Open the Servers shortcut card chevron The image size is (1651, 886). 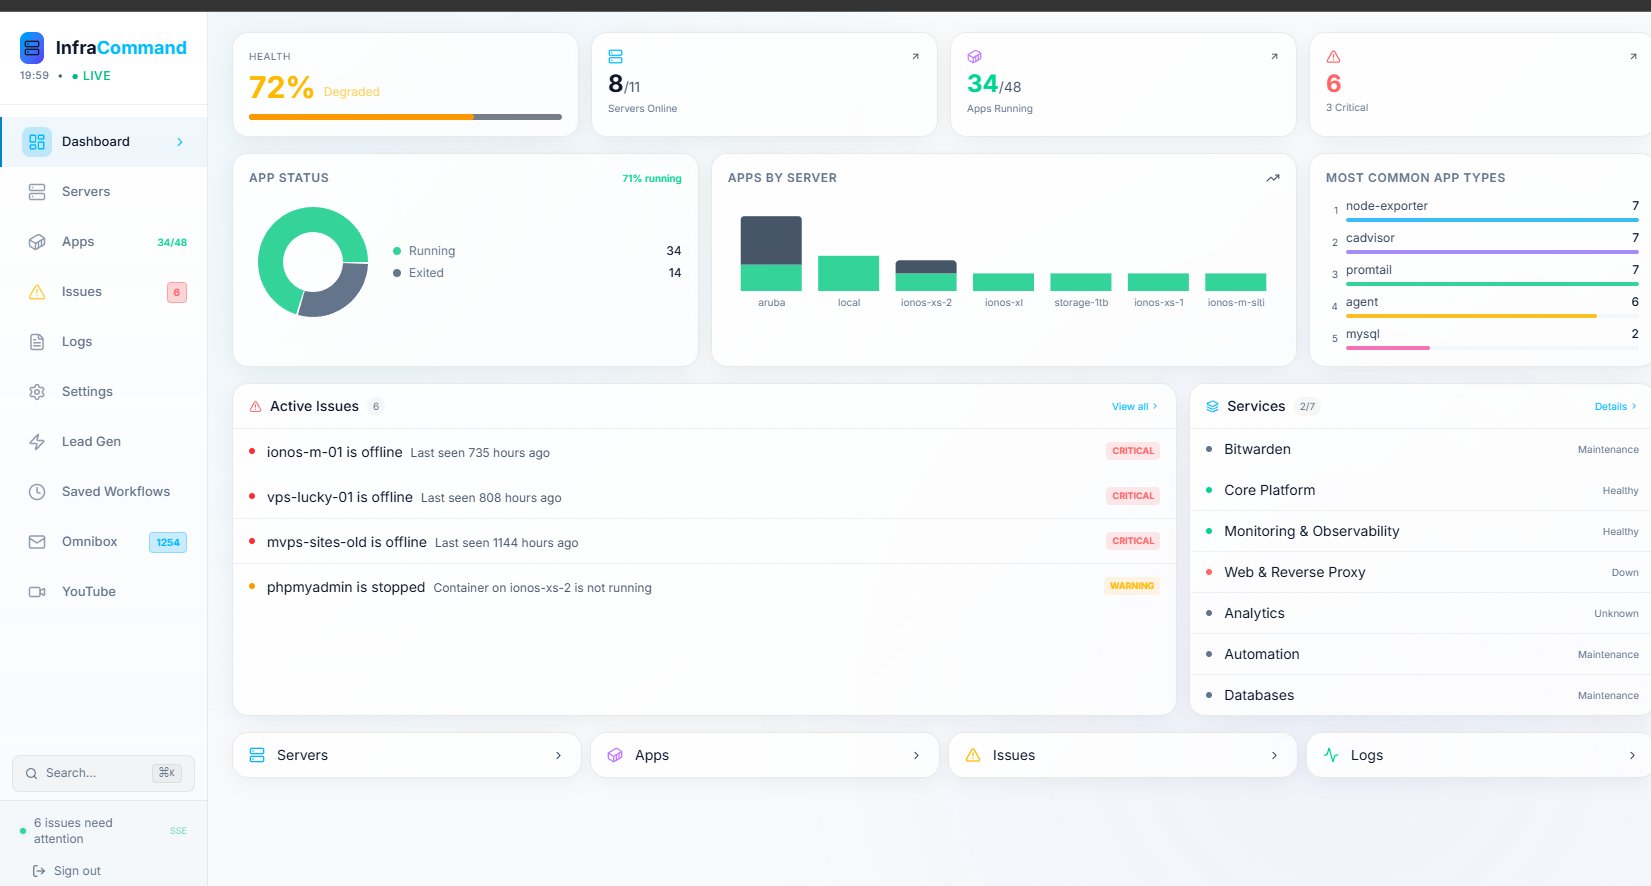tap(558, 756)
